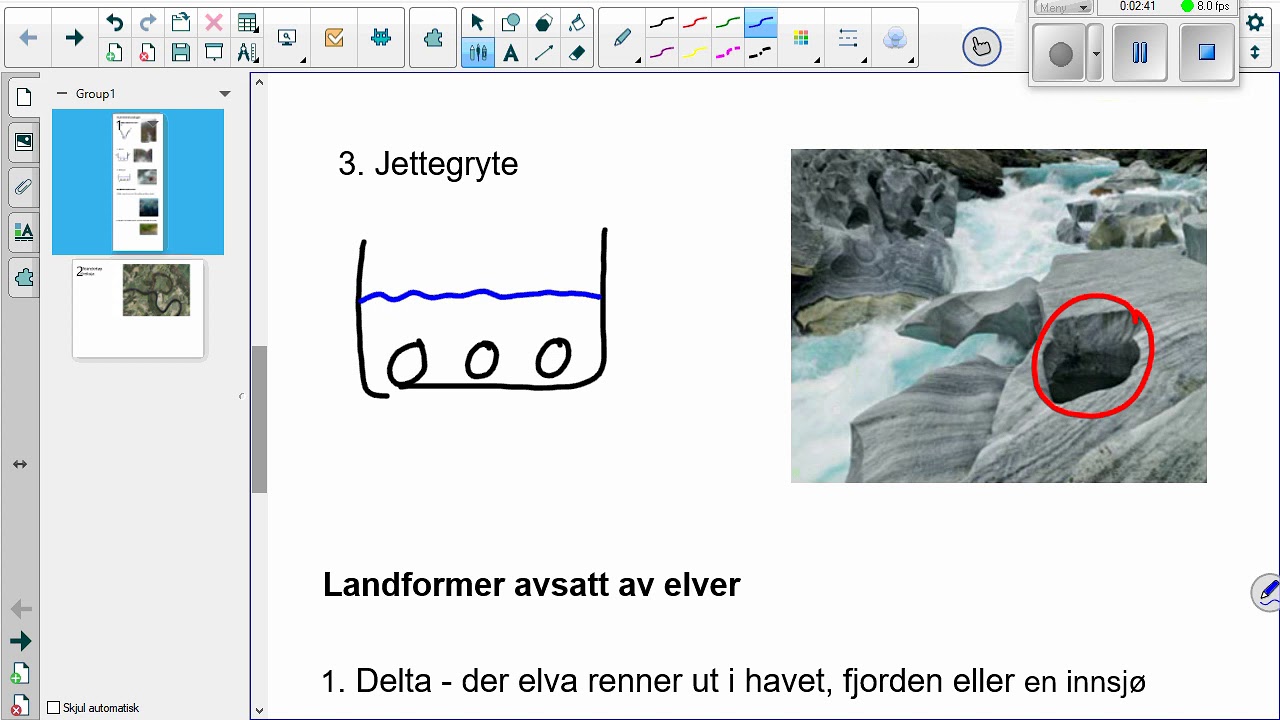Go to the previous page with back arrow

click(28, 38)
